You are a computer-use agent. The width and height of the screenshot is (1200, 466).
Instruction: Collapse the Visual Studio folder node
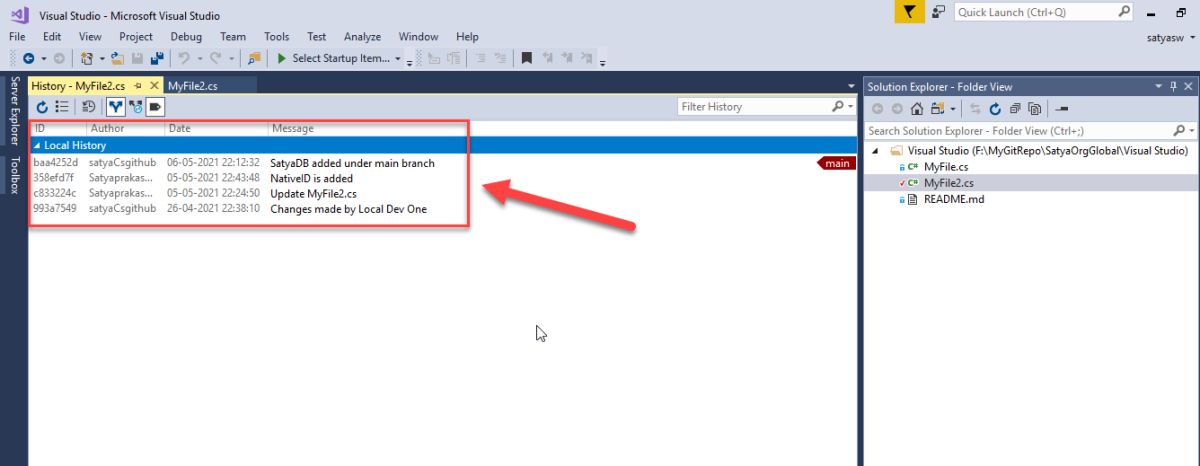coord(876,151)
